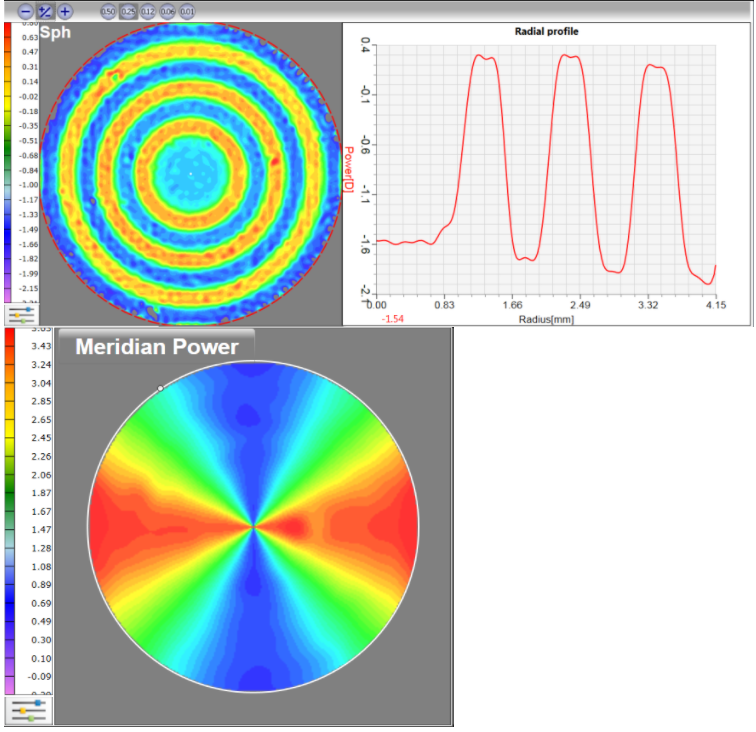Click the Radius[mm] axis label

click(x=546, y=319)
